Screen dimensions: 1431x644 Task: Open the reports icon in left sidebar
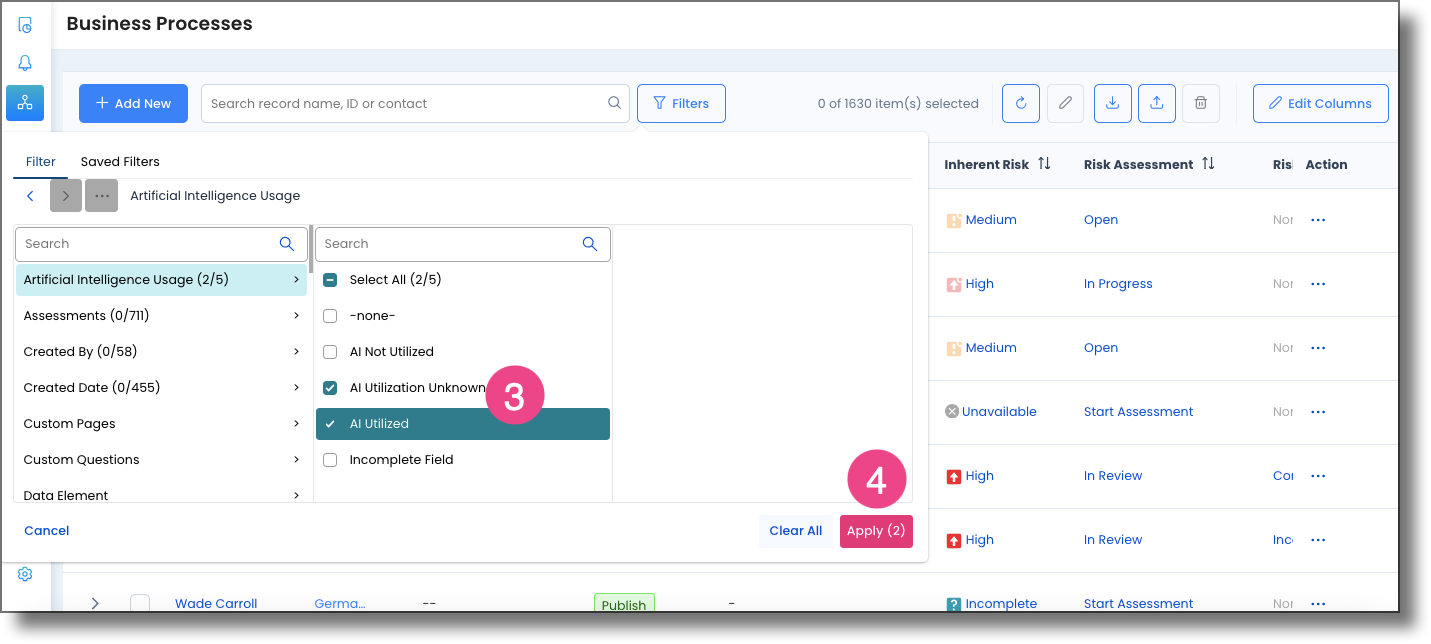(25, 24)
